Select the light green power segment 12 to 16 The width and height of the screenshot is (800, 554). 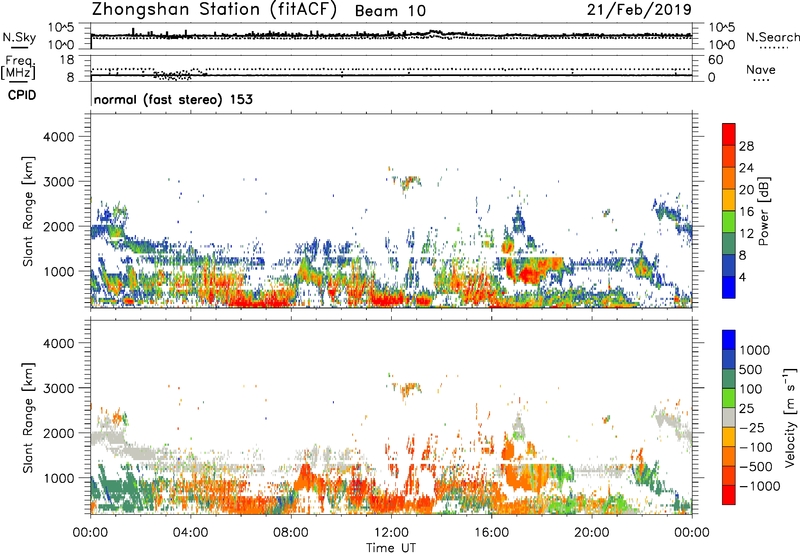(729, 222)
